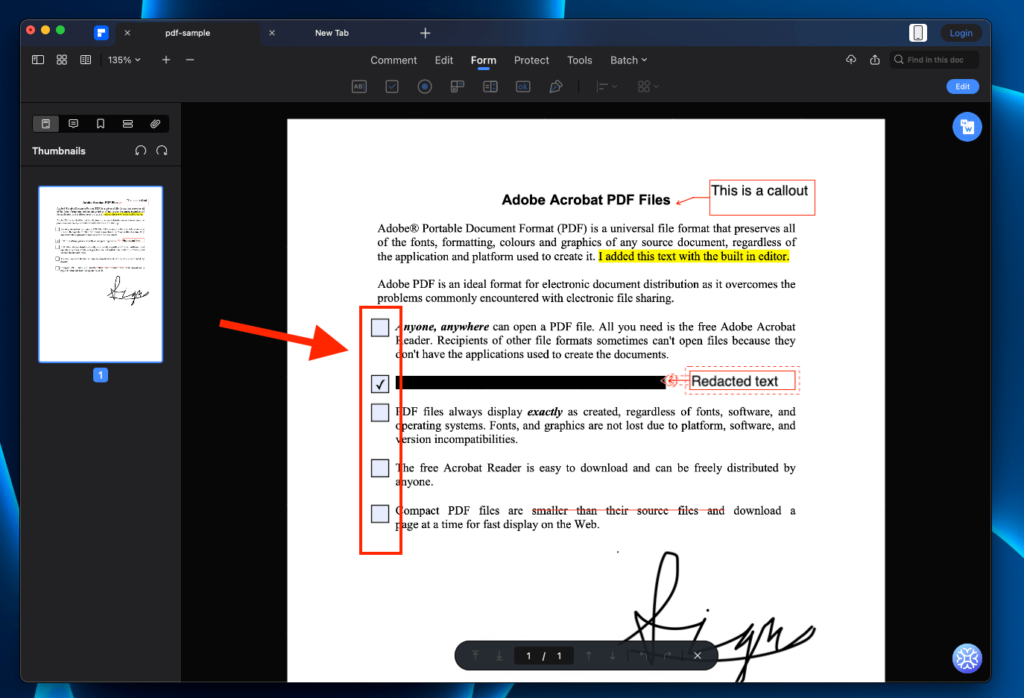
Task: Check the 'free Acrobat Reader' checkbox
Action: [380, 468]
